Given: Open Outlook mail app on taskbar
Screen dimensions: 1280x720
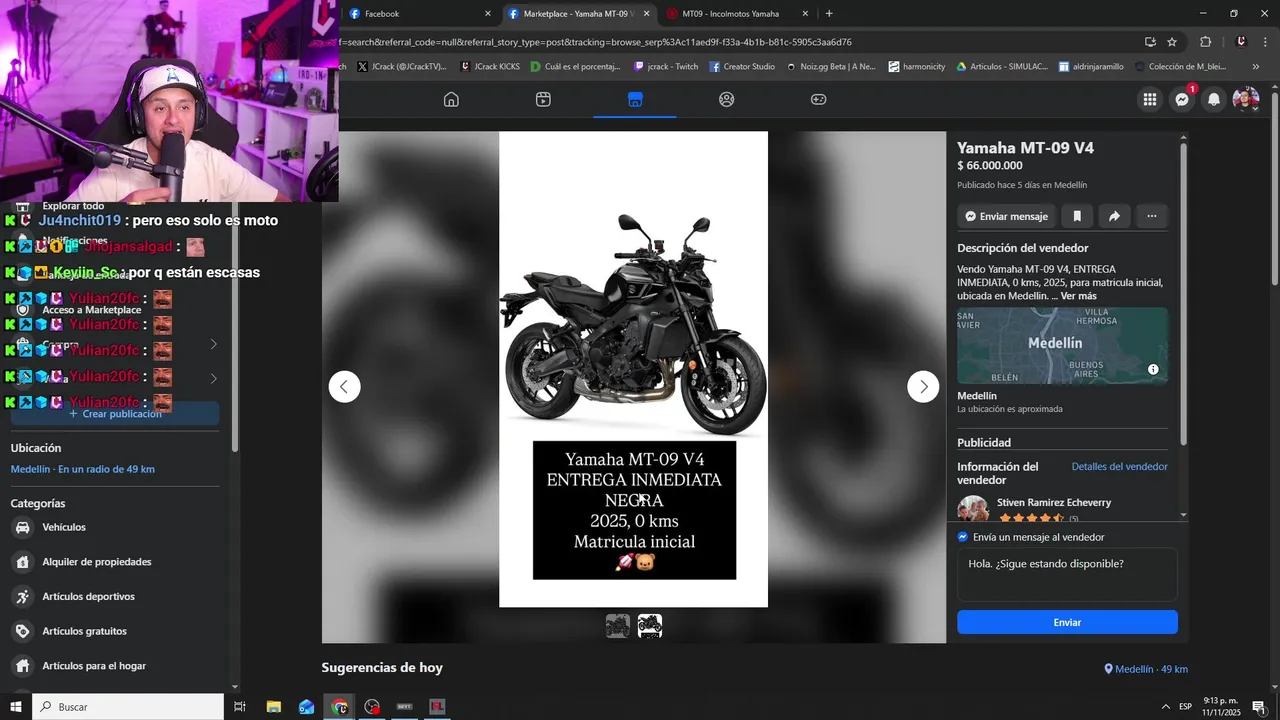Looking at the screenshot, I should pos(306,707).
